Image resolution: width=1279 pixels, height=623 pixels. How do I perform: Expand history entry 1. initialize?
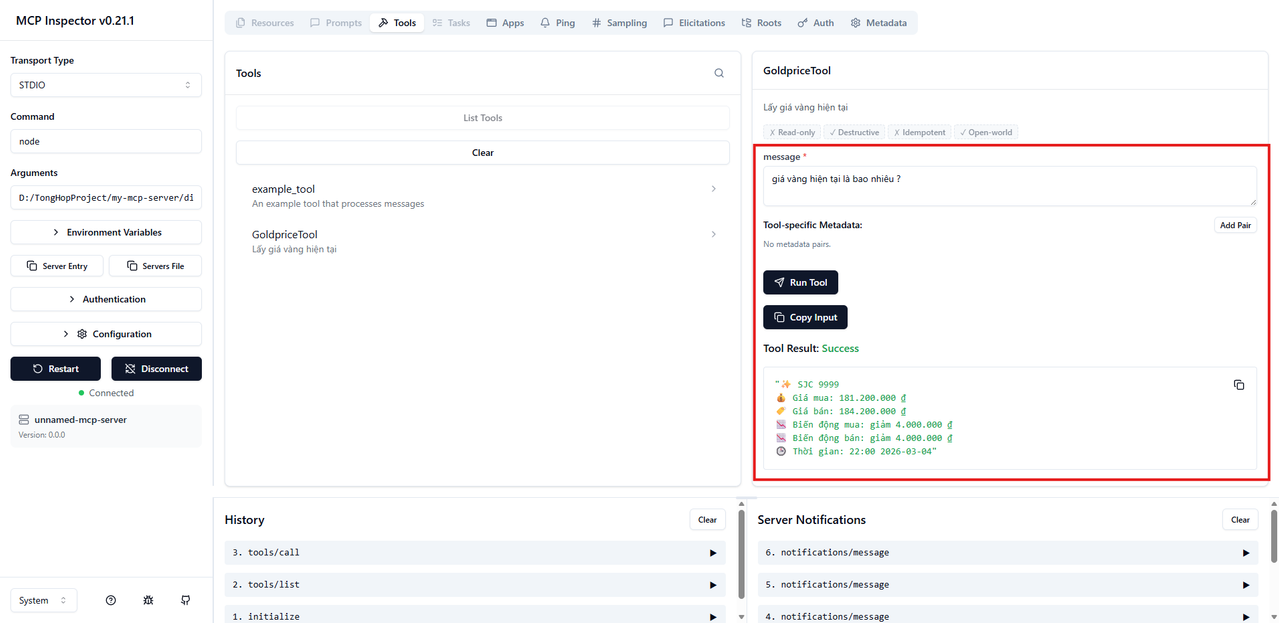click(x=475, y=615)
